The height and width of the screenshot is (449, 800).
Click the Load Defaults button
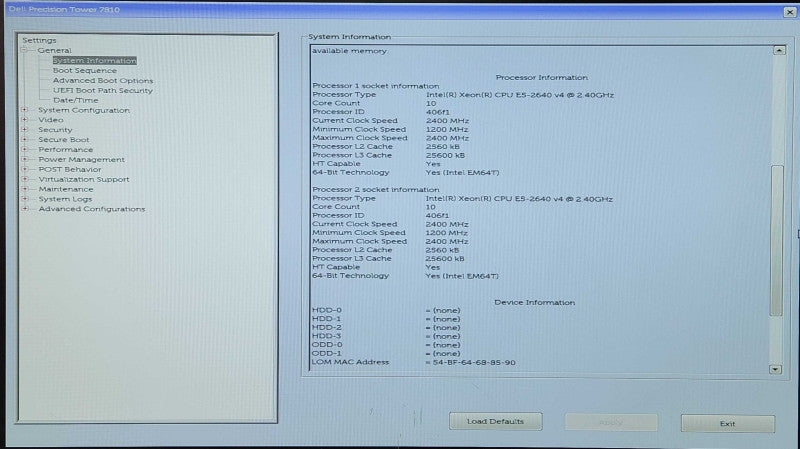(x=495, y=421)
